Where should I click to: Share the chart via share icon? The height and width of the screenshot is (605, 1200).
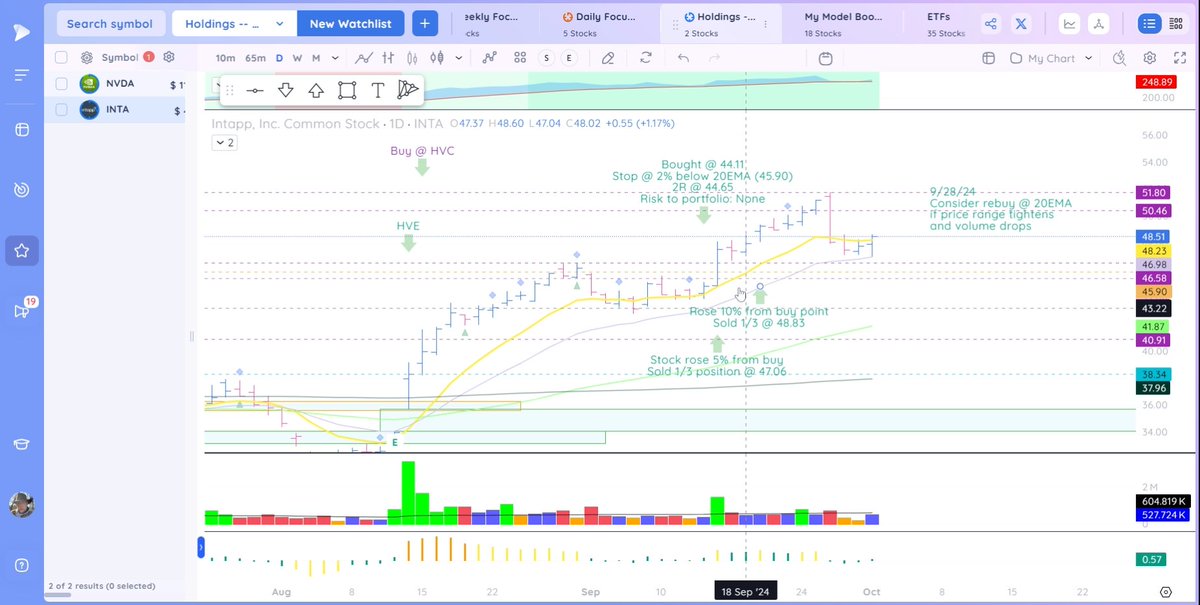tap(990, 22)
